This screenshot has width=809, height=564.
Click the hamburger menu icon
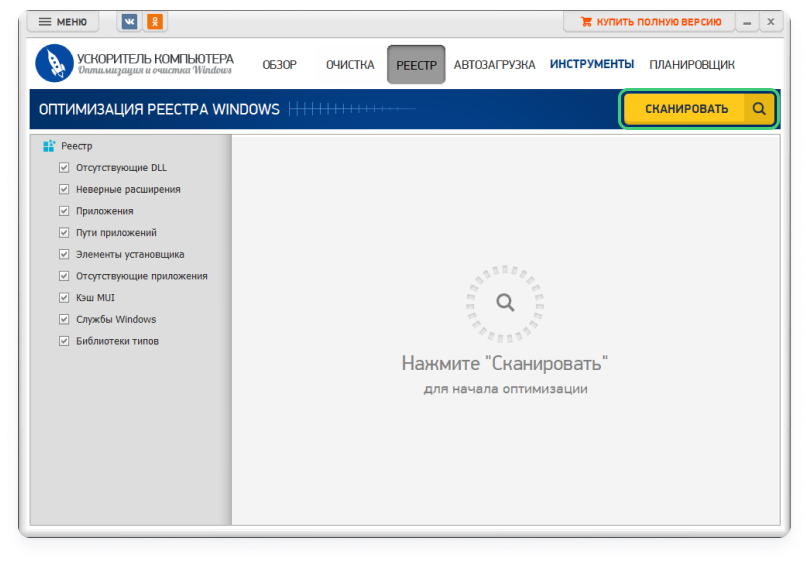(x=45, y=22)
